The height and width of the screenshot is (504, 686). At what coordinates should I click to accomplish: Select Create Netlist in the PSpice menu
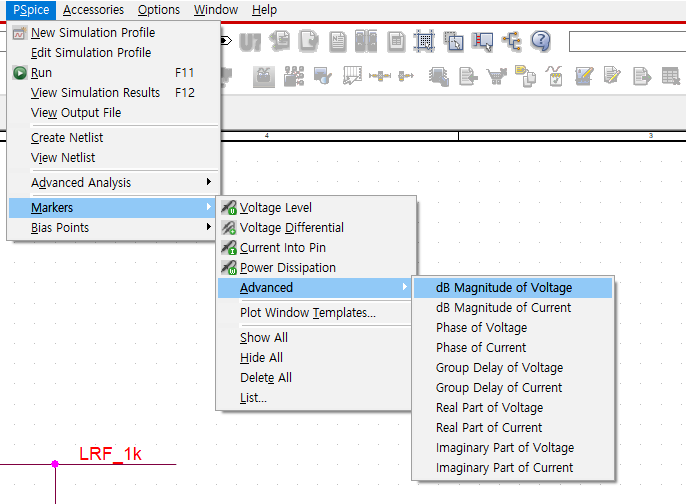[x=114, y=138]
